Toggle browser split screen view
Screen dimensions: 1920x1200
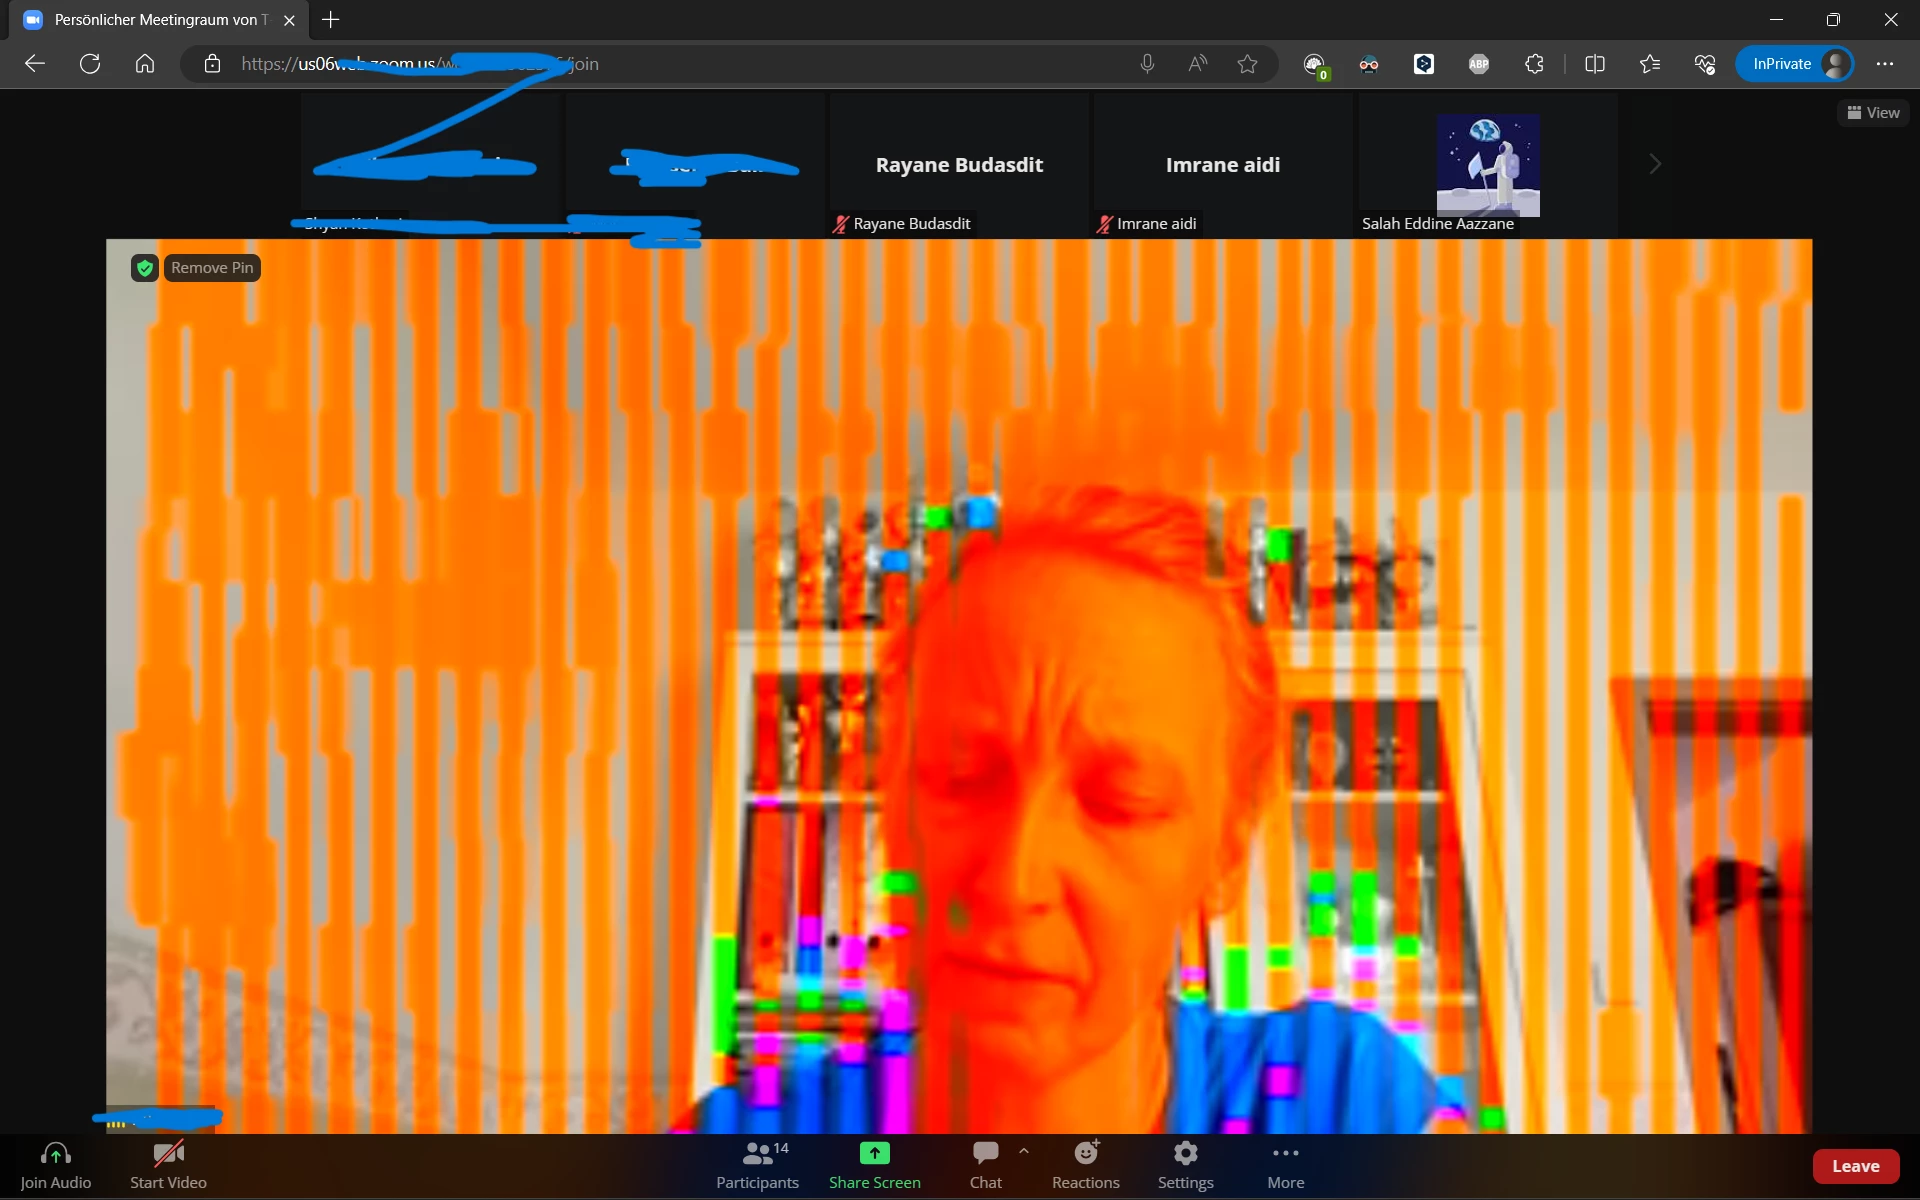click(1595, 64)
